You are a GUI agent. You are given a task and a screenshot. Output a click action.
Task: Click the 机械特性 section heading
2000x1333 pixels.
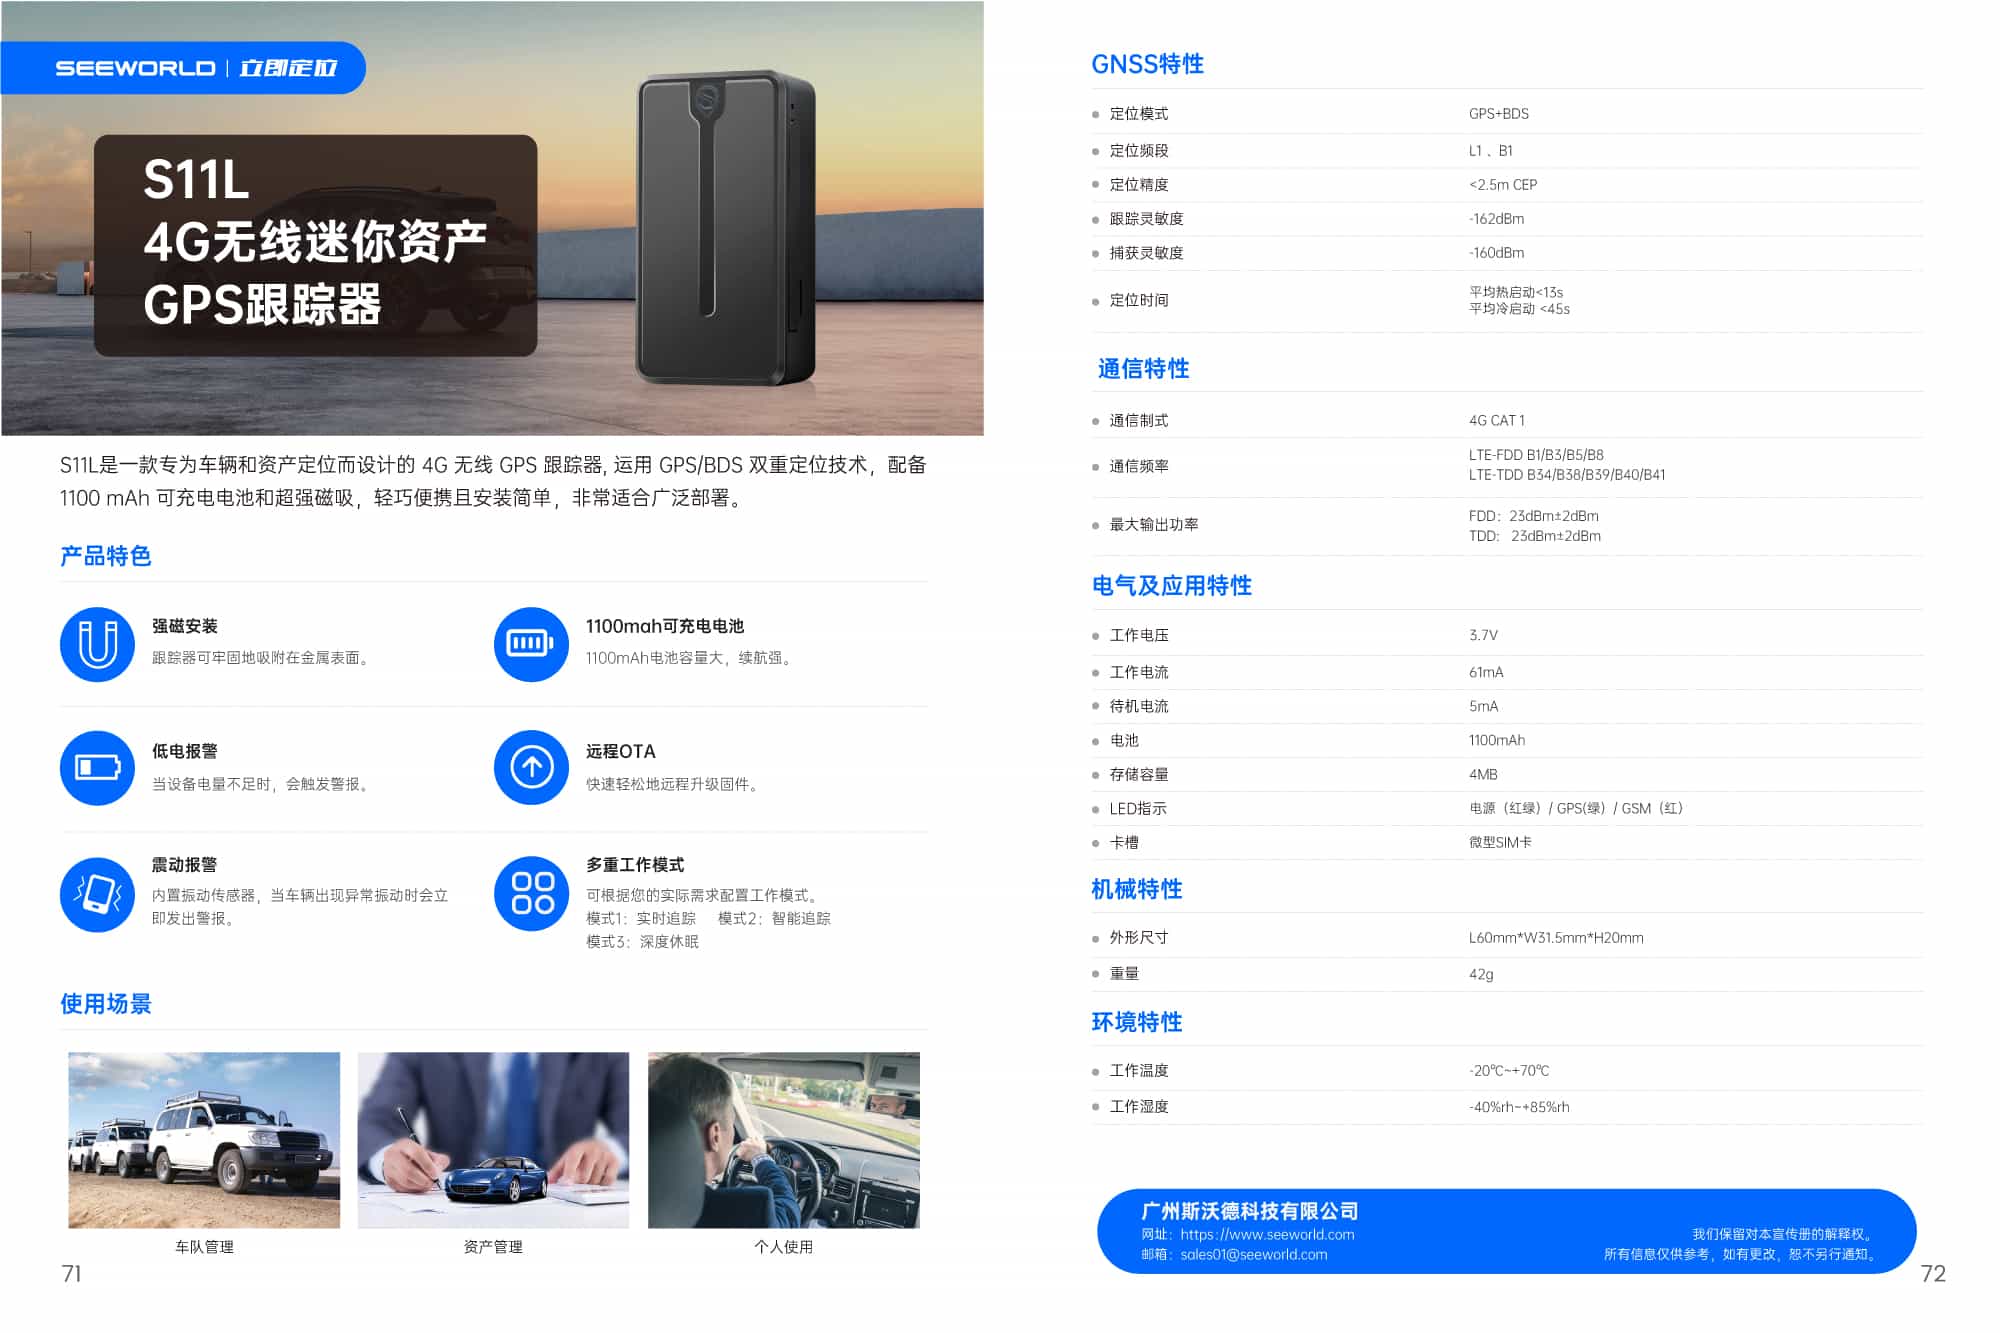[1136, 889]
